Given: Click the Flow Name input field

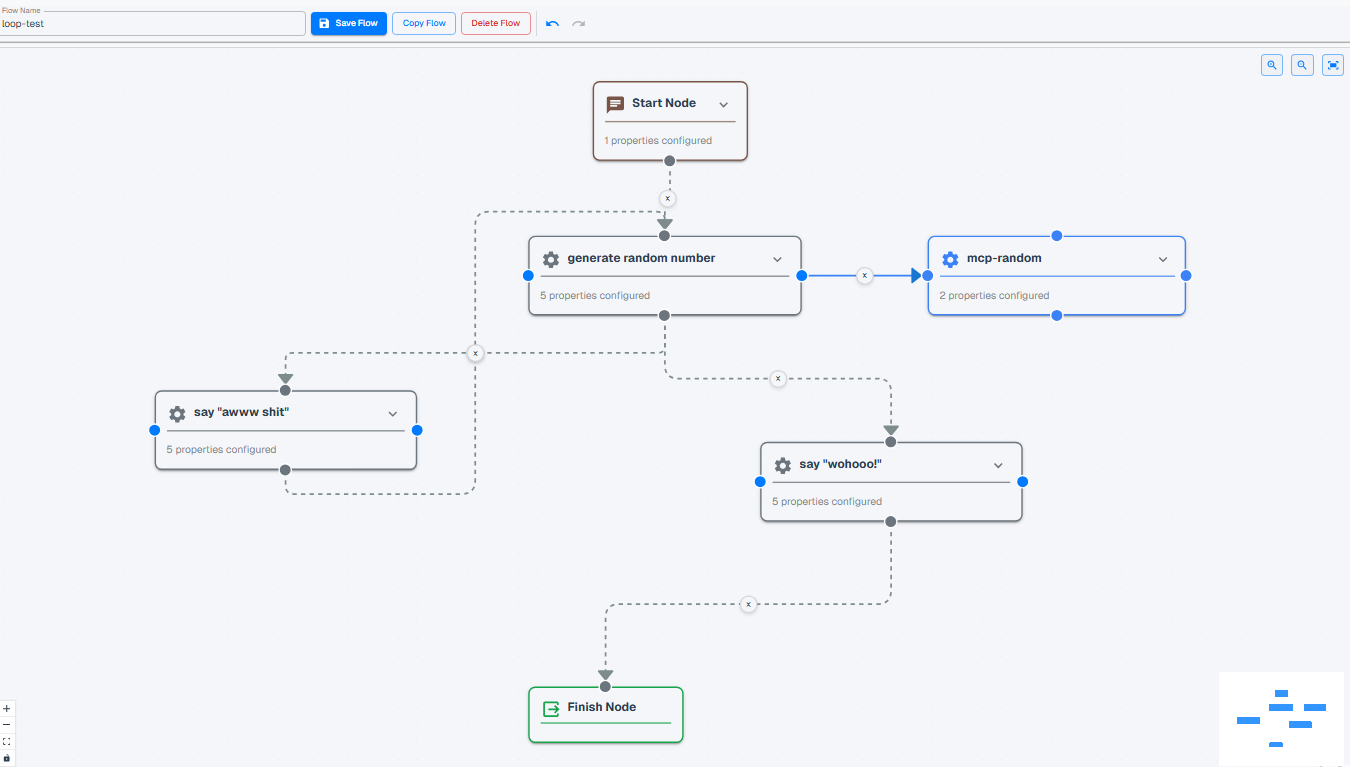Looking at the screenshot, I should pyautogui.click(x=152, y=23).
